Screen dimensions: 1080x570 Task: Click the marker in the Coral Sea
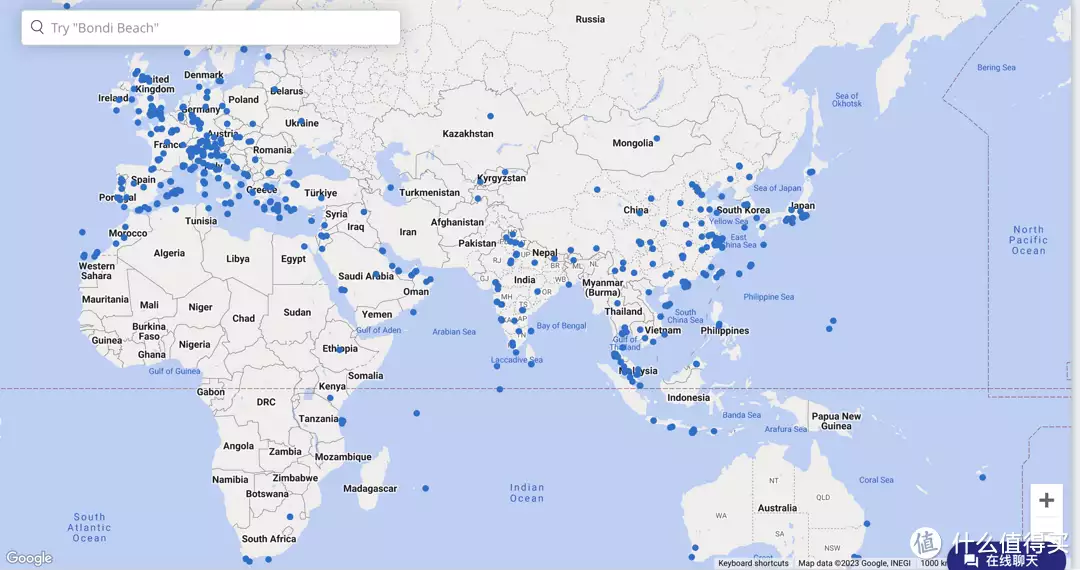click(983, 477)
